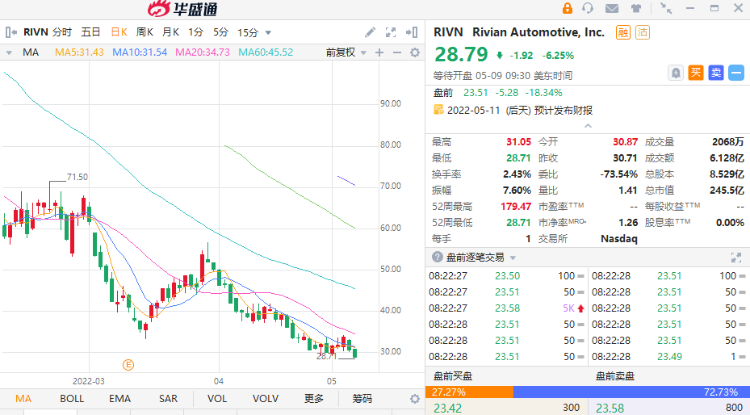Expand chart to fullscreen icon

click(x=391, y=32)
